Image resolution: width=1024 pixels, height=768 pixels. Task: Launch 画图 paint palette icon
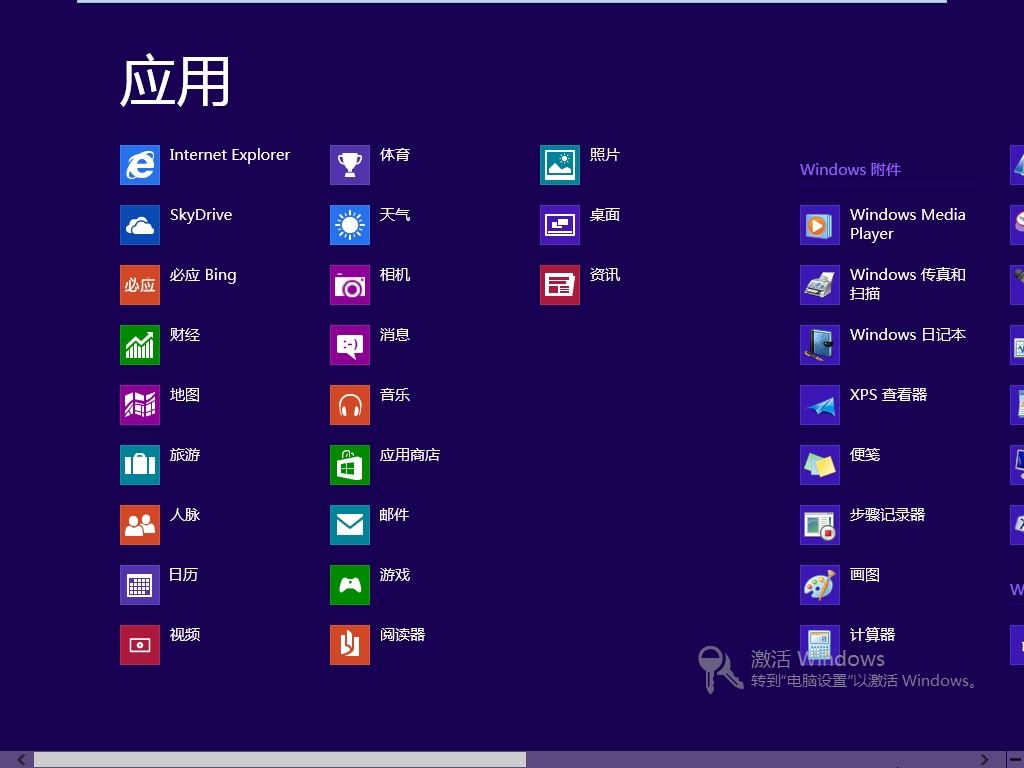point(820,585)
